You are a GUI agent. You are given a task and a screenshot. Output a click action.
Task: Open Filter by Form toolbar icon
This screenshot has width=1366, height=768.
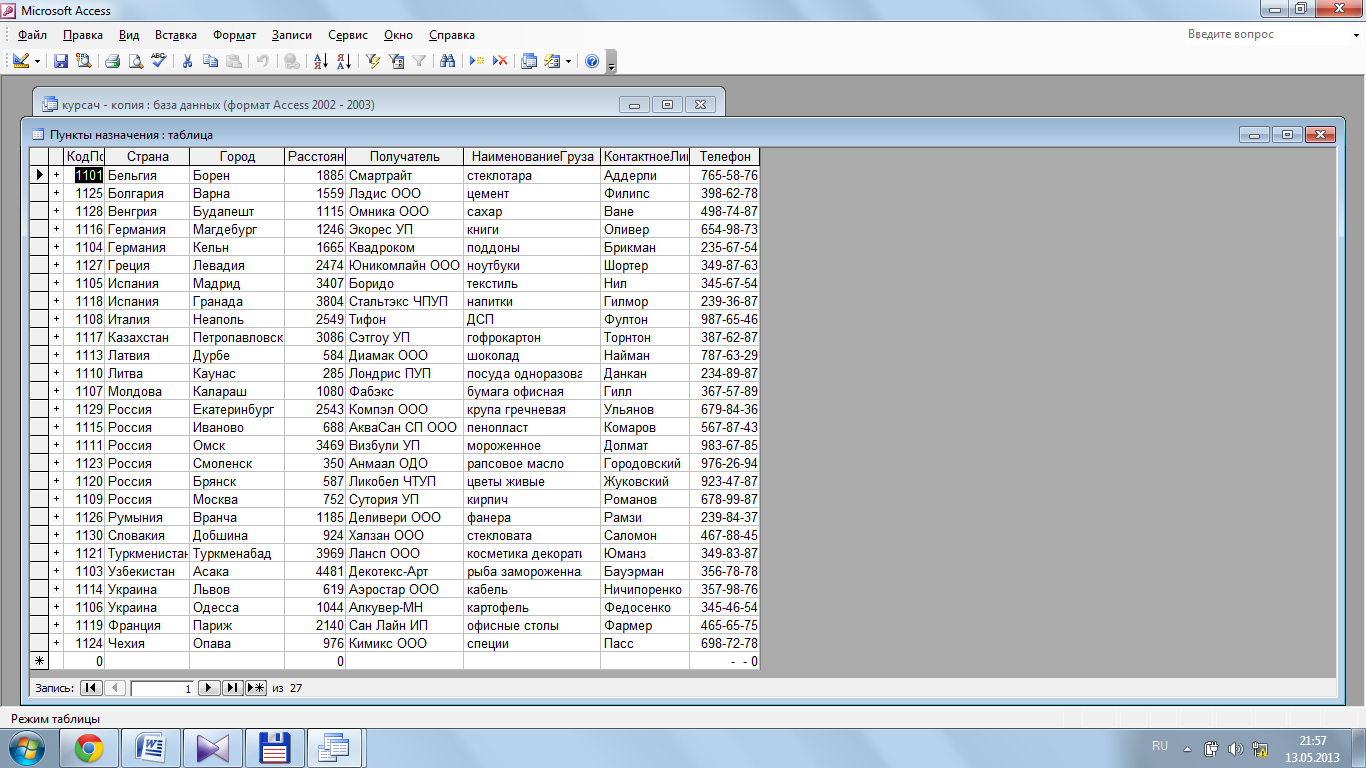point(396,61)
